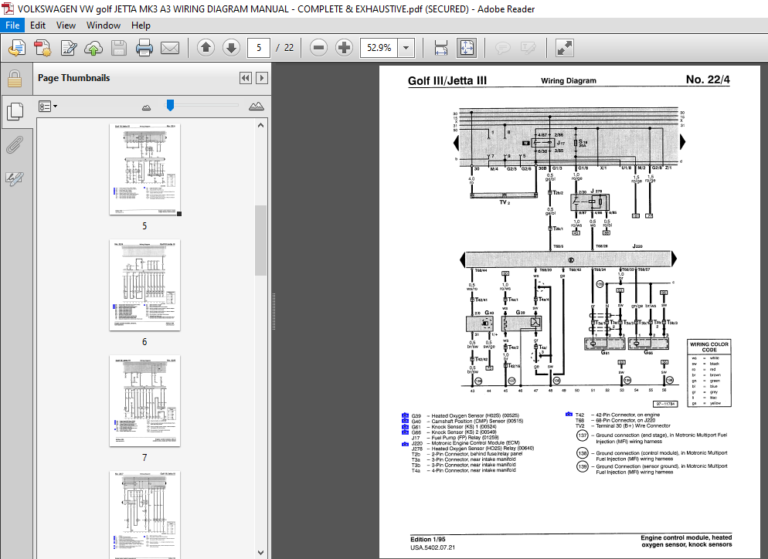This screenshot has width=768, height=559.
Task: Click the Create PDF online icon
Action: (17, 48)
